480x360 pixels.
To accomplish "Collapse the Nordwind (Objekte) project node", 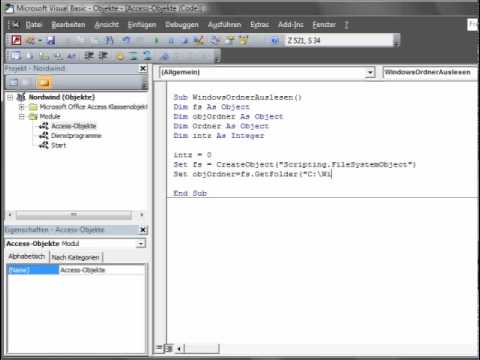I will click(x=10, y=97).
